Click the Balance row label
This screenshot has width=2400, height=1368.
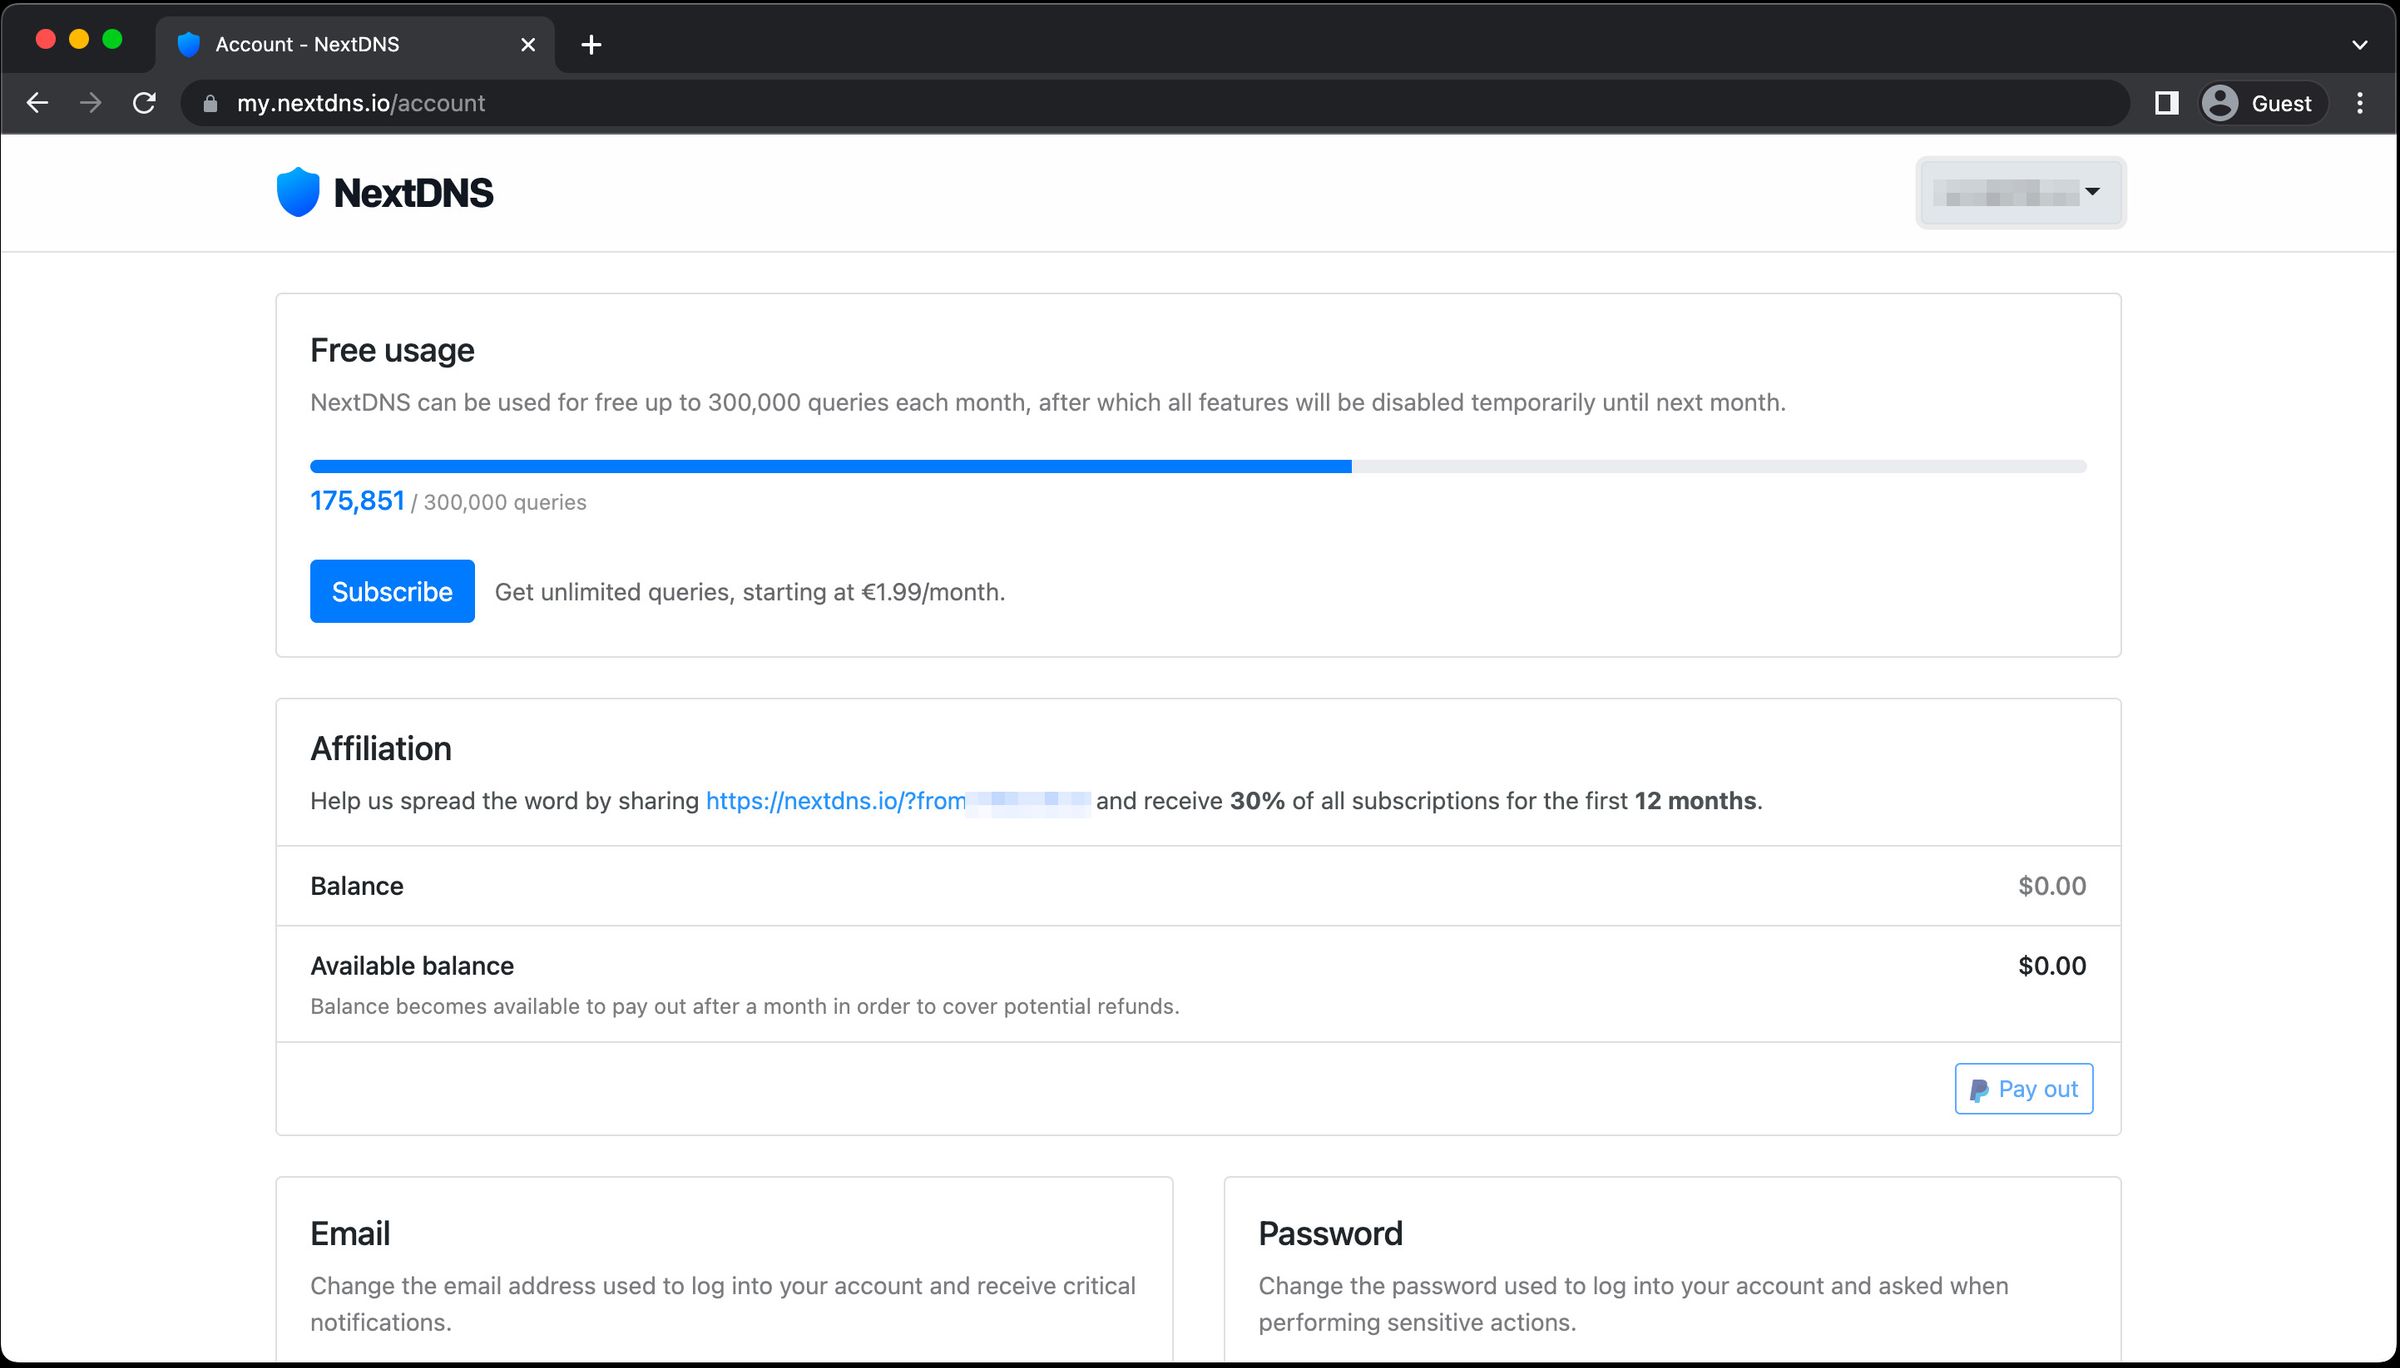(357, 886)
